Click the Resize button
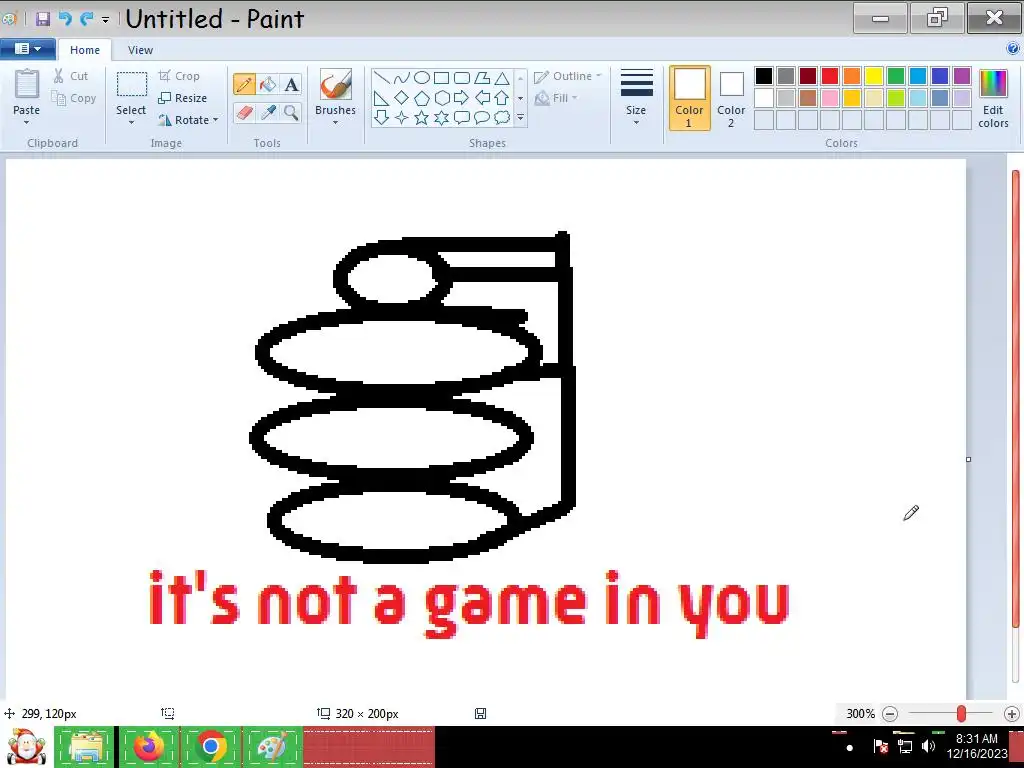Image resolution: width=1024 pixels, height=768 pixels. click(x=183, y=98)
